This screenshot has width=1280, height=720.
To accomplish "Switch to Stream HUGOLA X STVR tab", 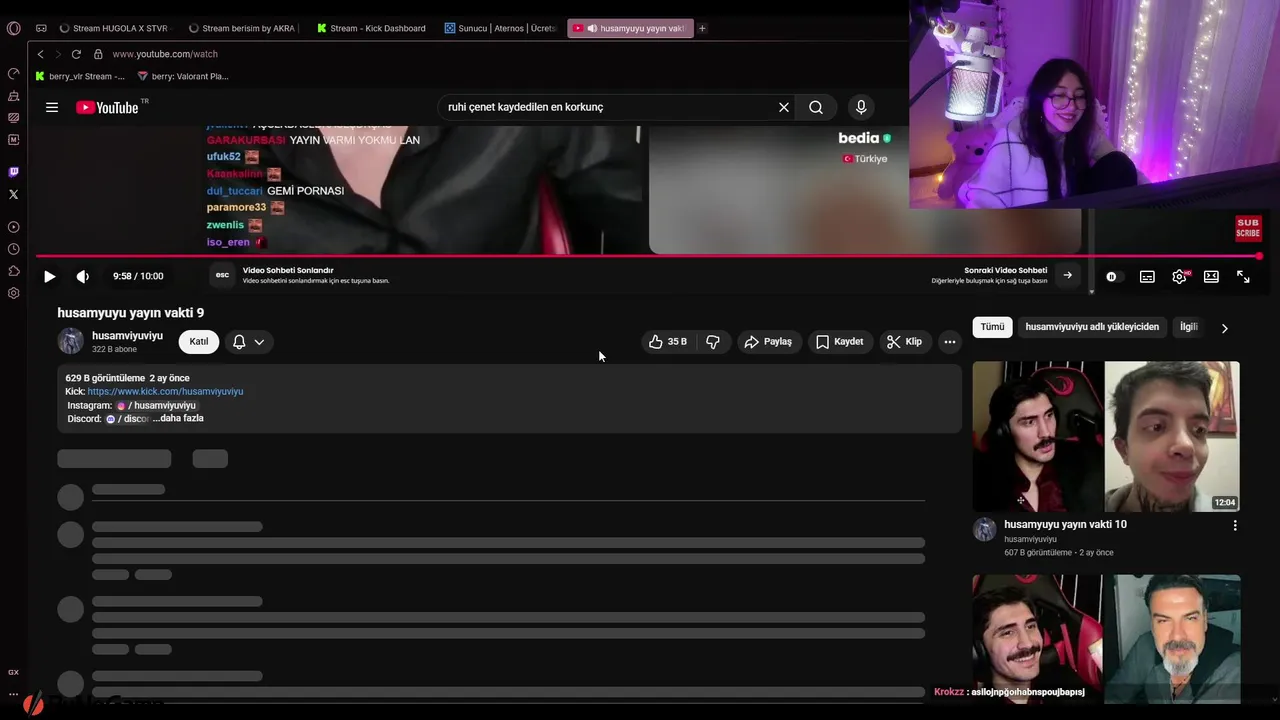I will pos(113,28).
